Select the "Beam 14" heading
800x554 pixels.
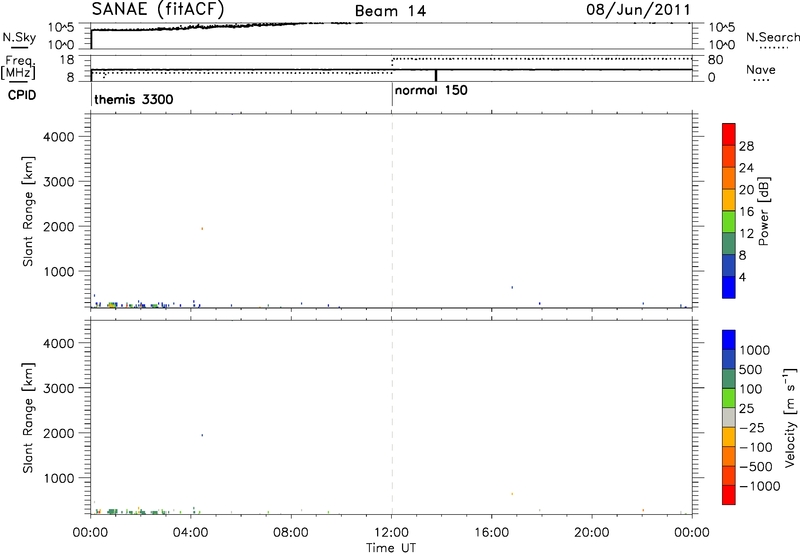pyautogui.click(x=390, y=11)
